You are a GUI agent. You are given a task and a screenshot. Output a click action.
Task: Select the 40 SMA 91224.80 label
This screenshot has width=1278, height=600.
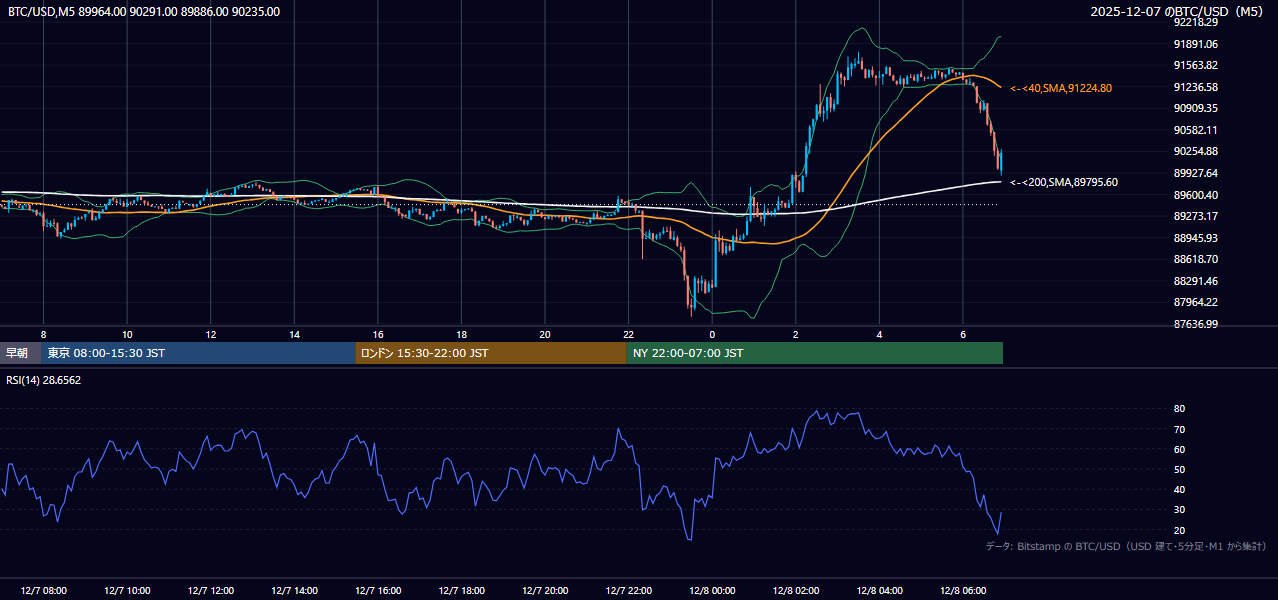click(x=1061, y=88)
